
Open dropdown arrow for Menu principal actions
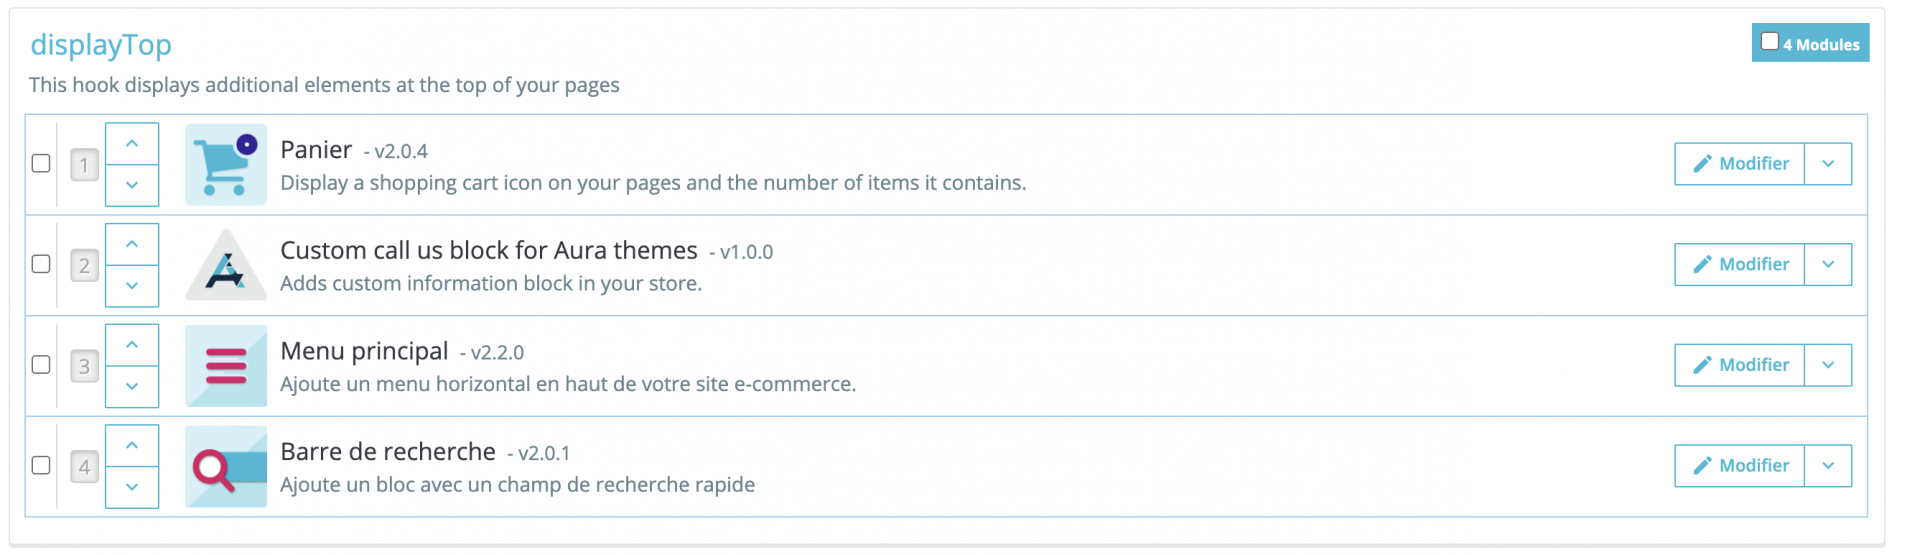click(x=1828, y=365)
